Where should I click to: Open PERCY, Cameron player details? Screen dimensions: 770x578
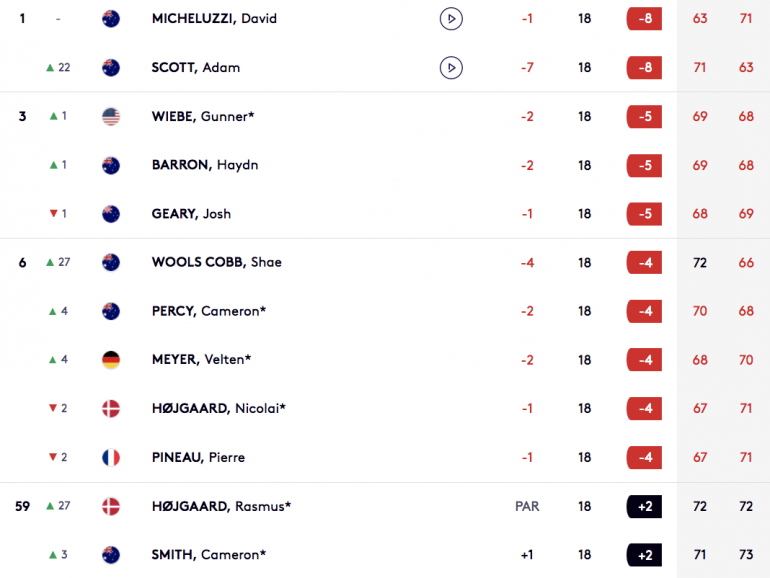[x=209, y=311]
